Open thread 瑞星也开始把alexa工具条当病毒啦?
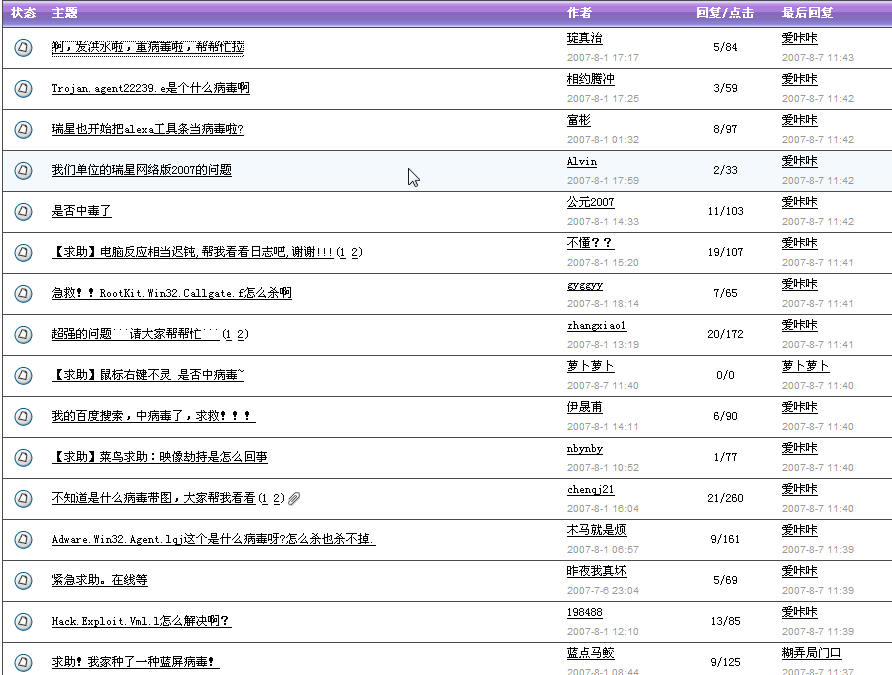Image resolution: width=892 pixels, height=675 pixels. pyautogui.click(x=147, y=129)
